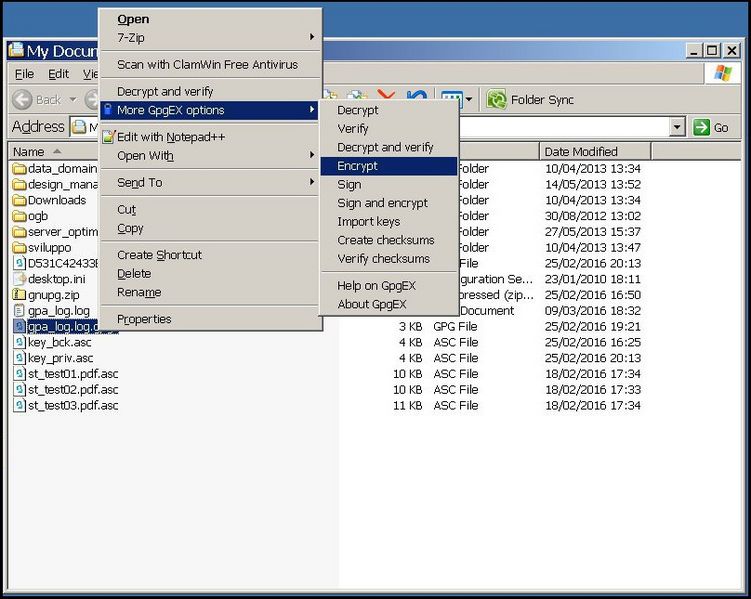Image resolution: width=751 pixels, height=599 pixels.
Task: Click Scan with ClamWin Free Antivirus
Action: (210, 65)
